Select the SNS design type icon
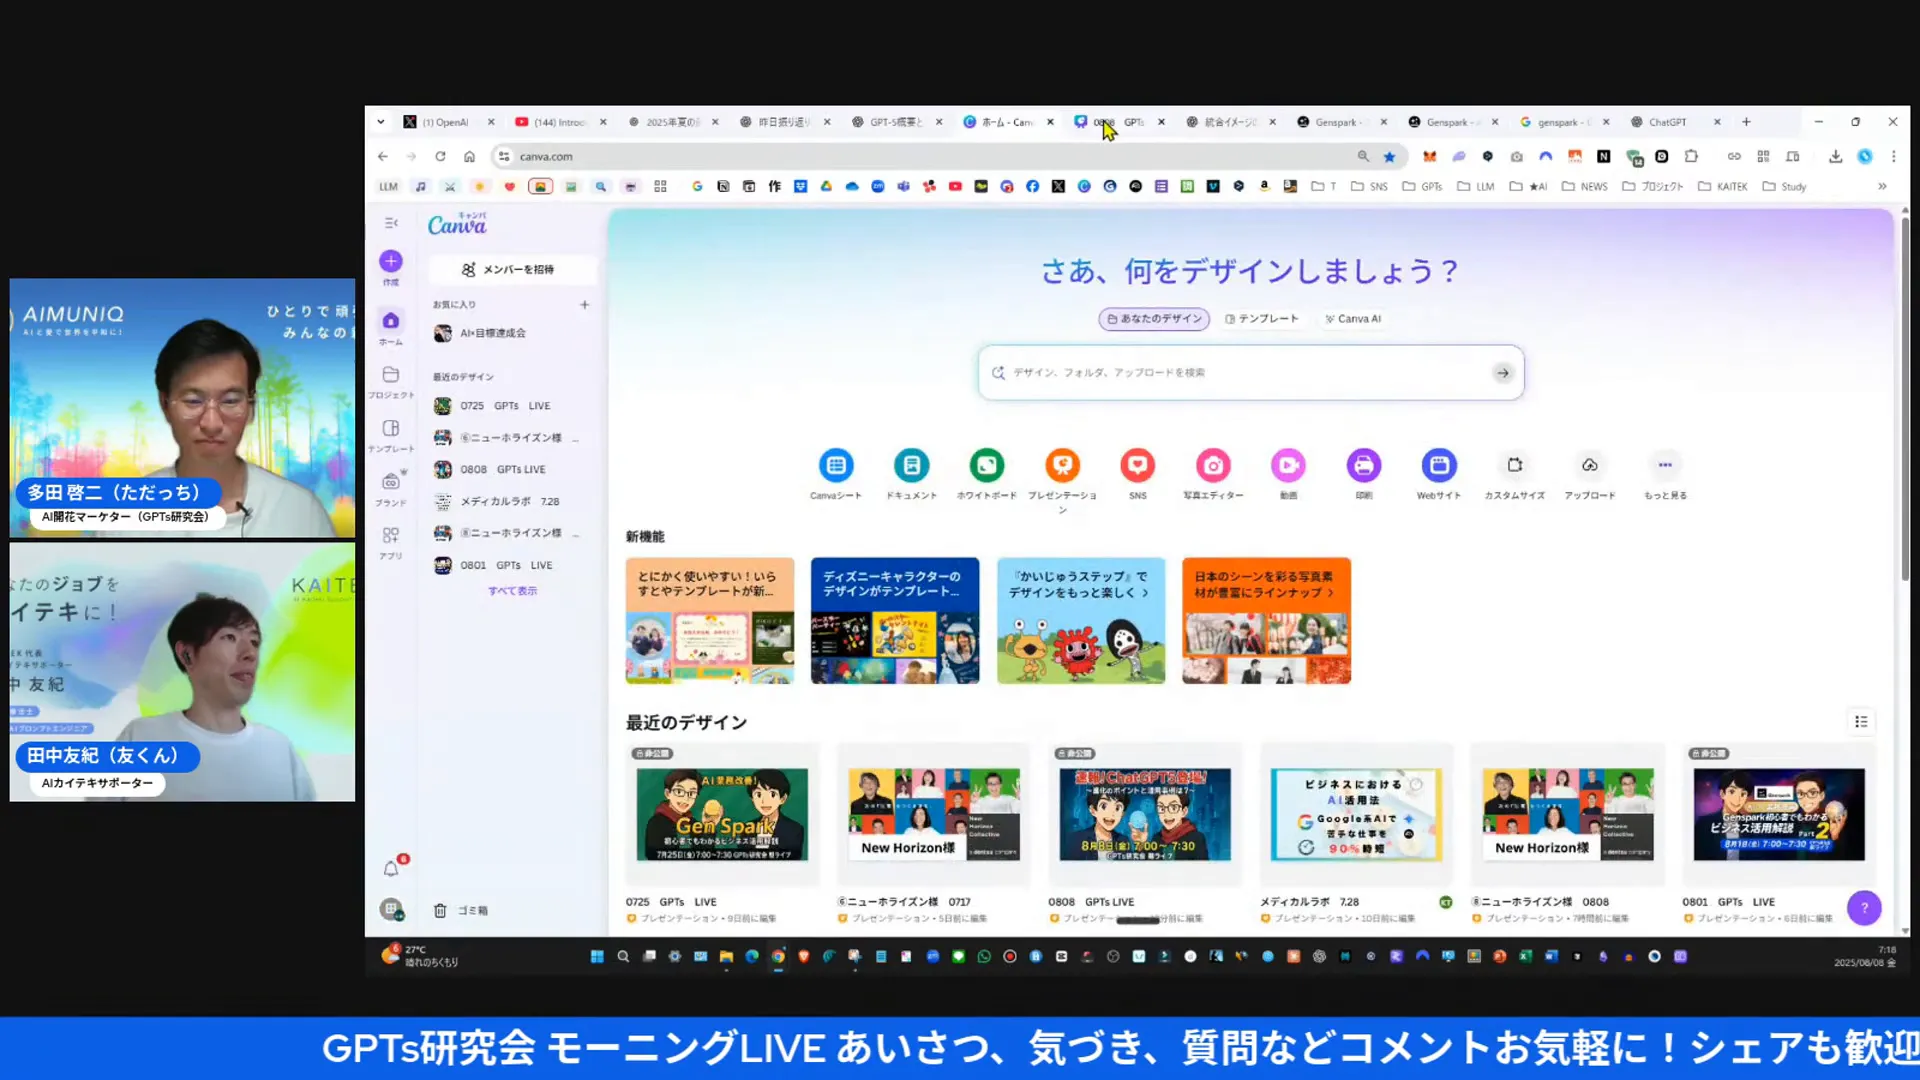This screenshot has width=1920, height=1080. click(x=1138, y=465)
